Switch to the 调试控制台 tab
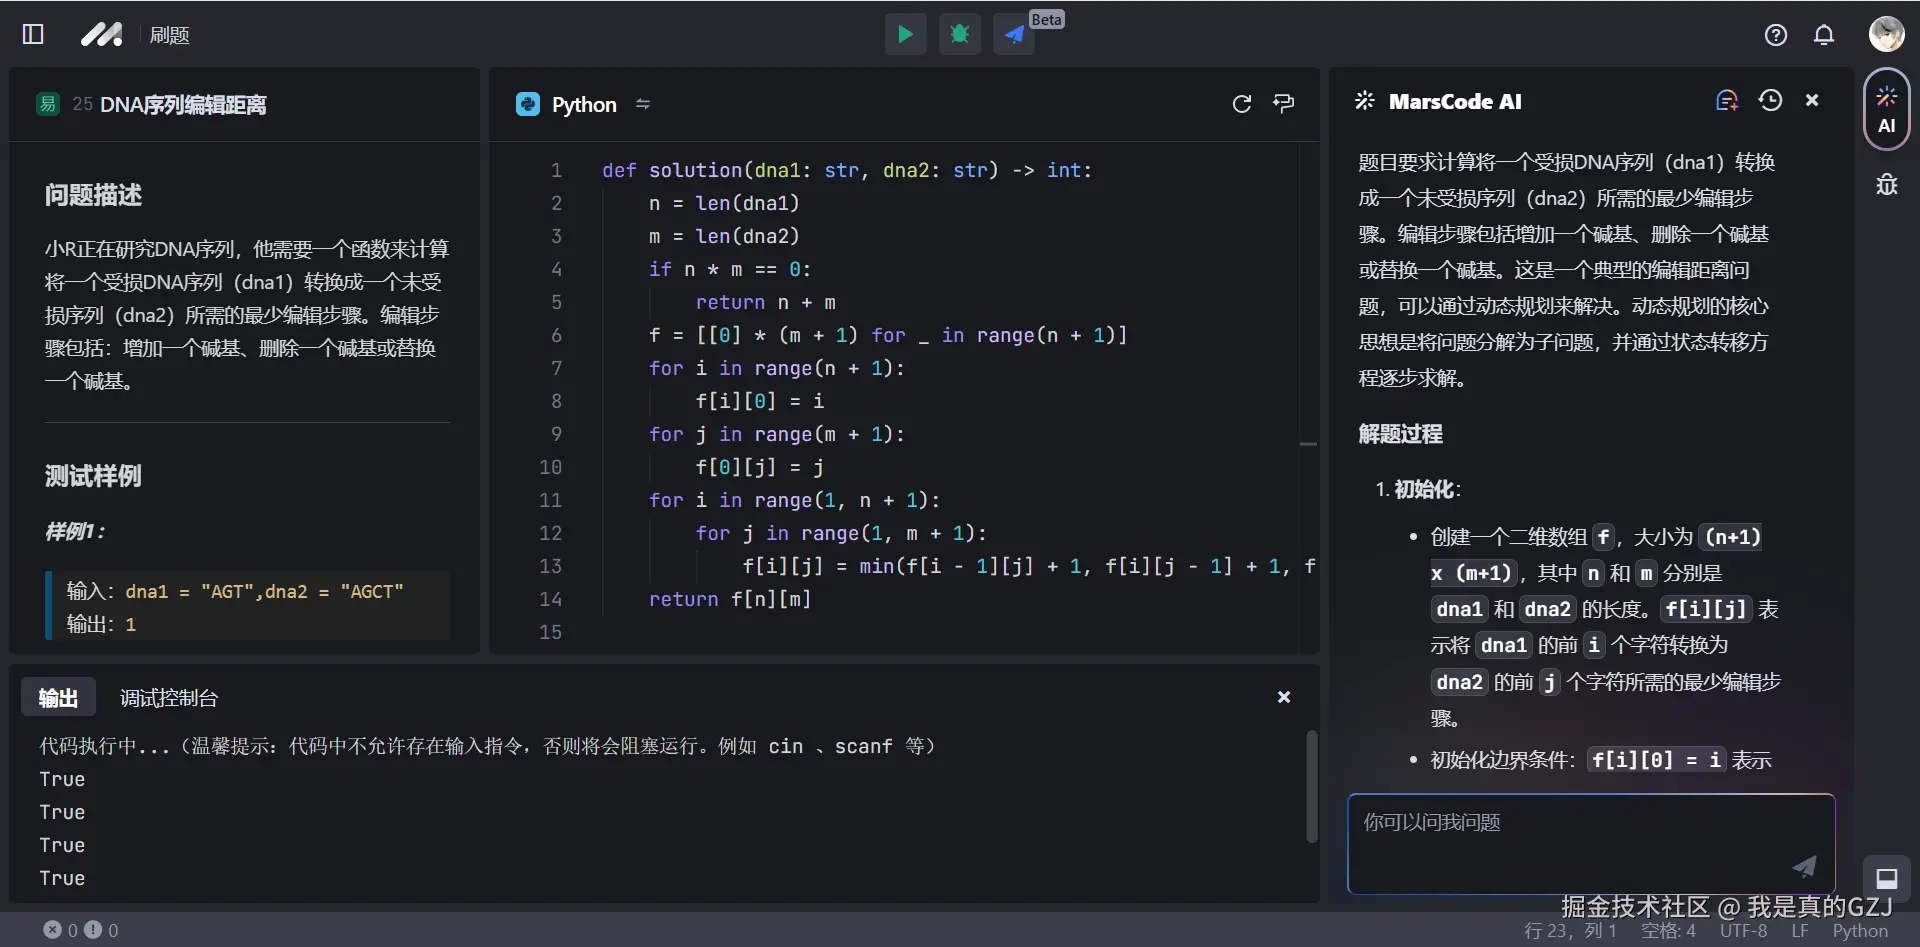Image resolution: width=1920 pixels, height=947 pixels. pos(168,697)
